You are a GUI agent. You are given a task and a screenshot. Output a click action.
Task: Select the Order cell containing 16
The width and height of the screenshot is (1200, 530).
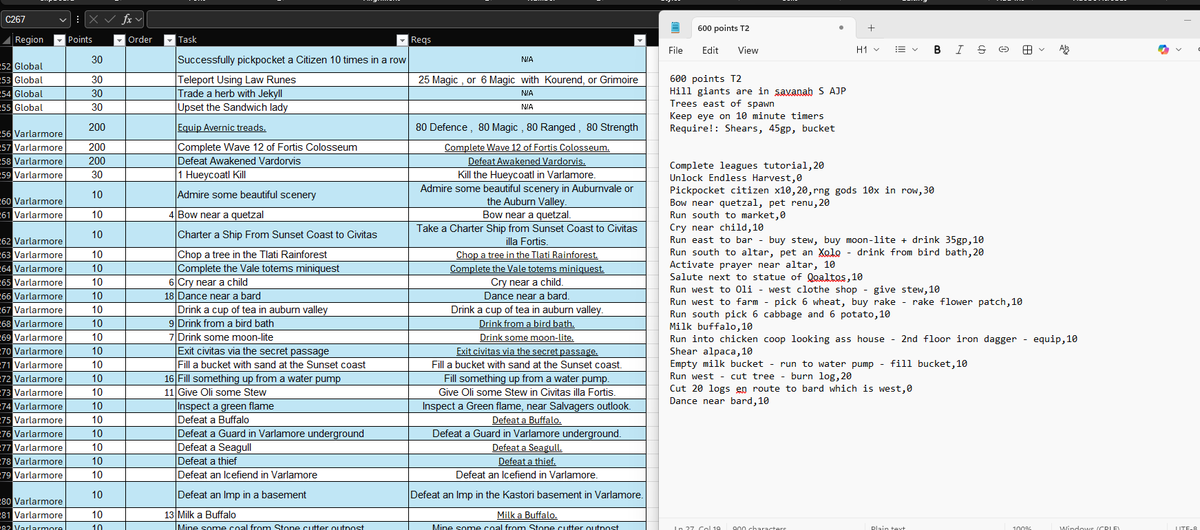click(151, 379)
